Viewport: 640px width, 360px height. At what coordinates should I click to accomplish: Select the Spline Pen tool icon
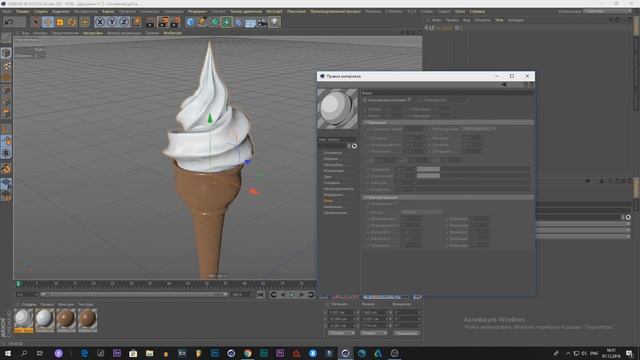pos(202,22)
